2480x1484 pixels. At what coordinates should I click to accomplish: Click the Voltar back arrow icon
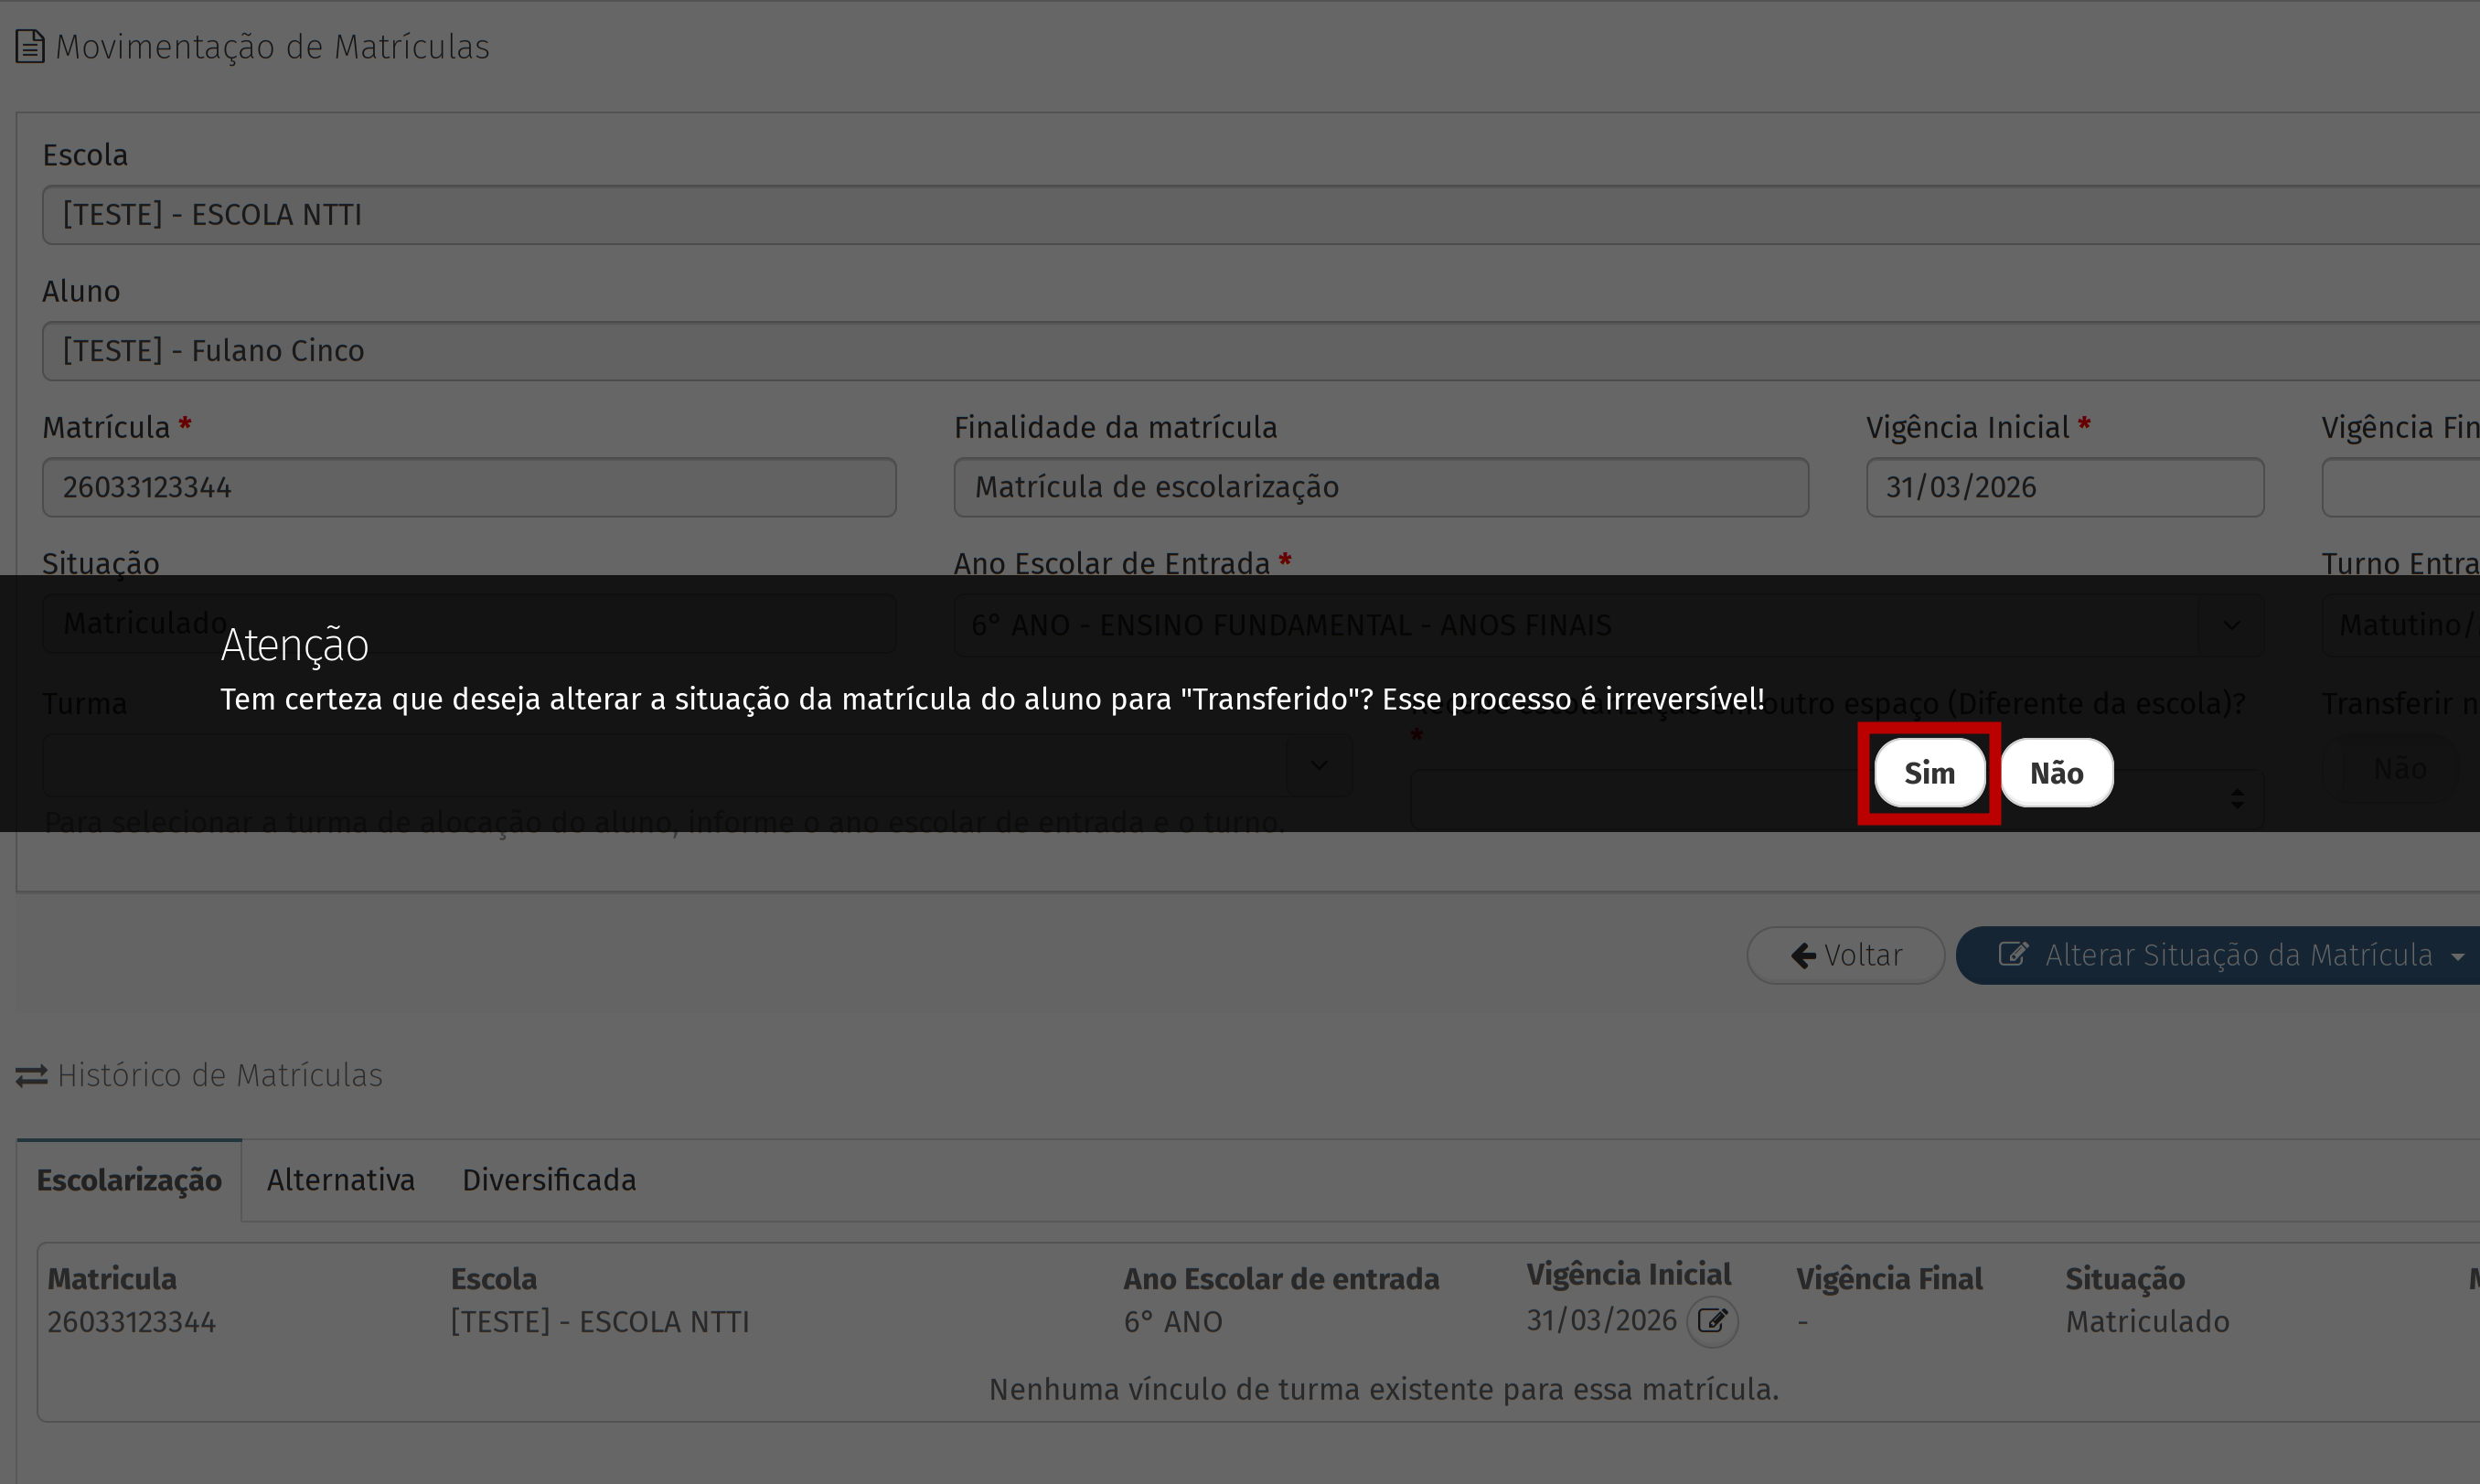click(x=1803, y=956)
